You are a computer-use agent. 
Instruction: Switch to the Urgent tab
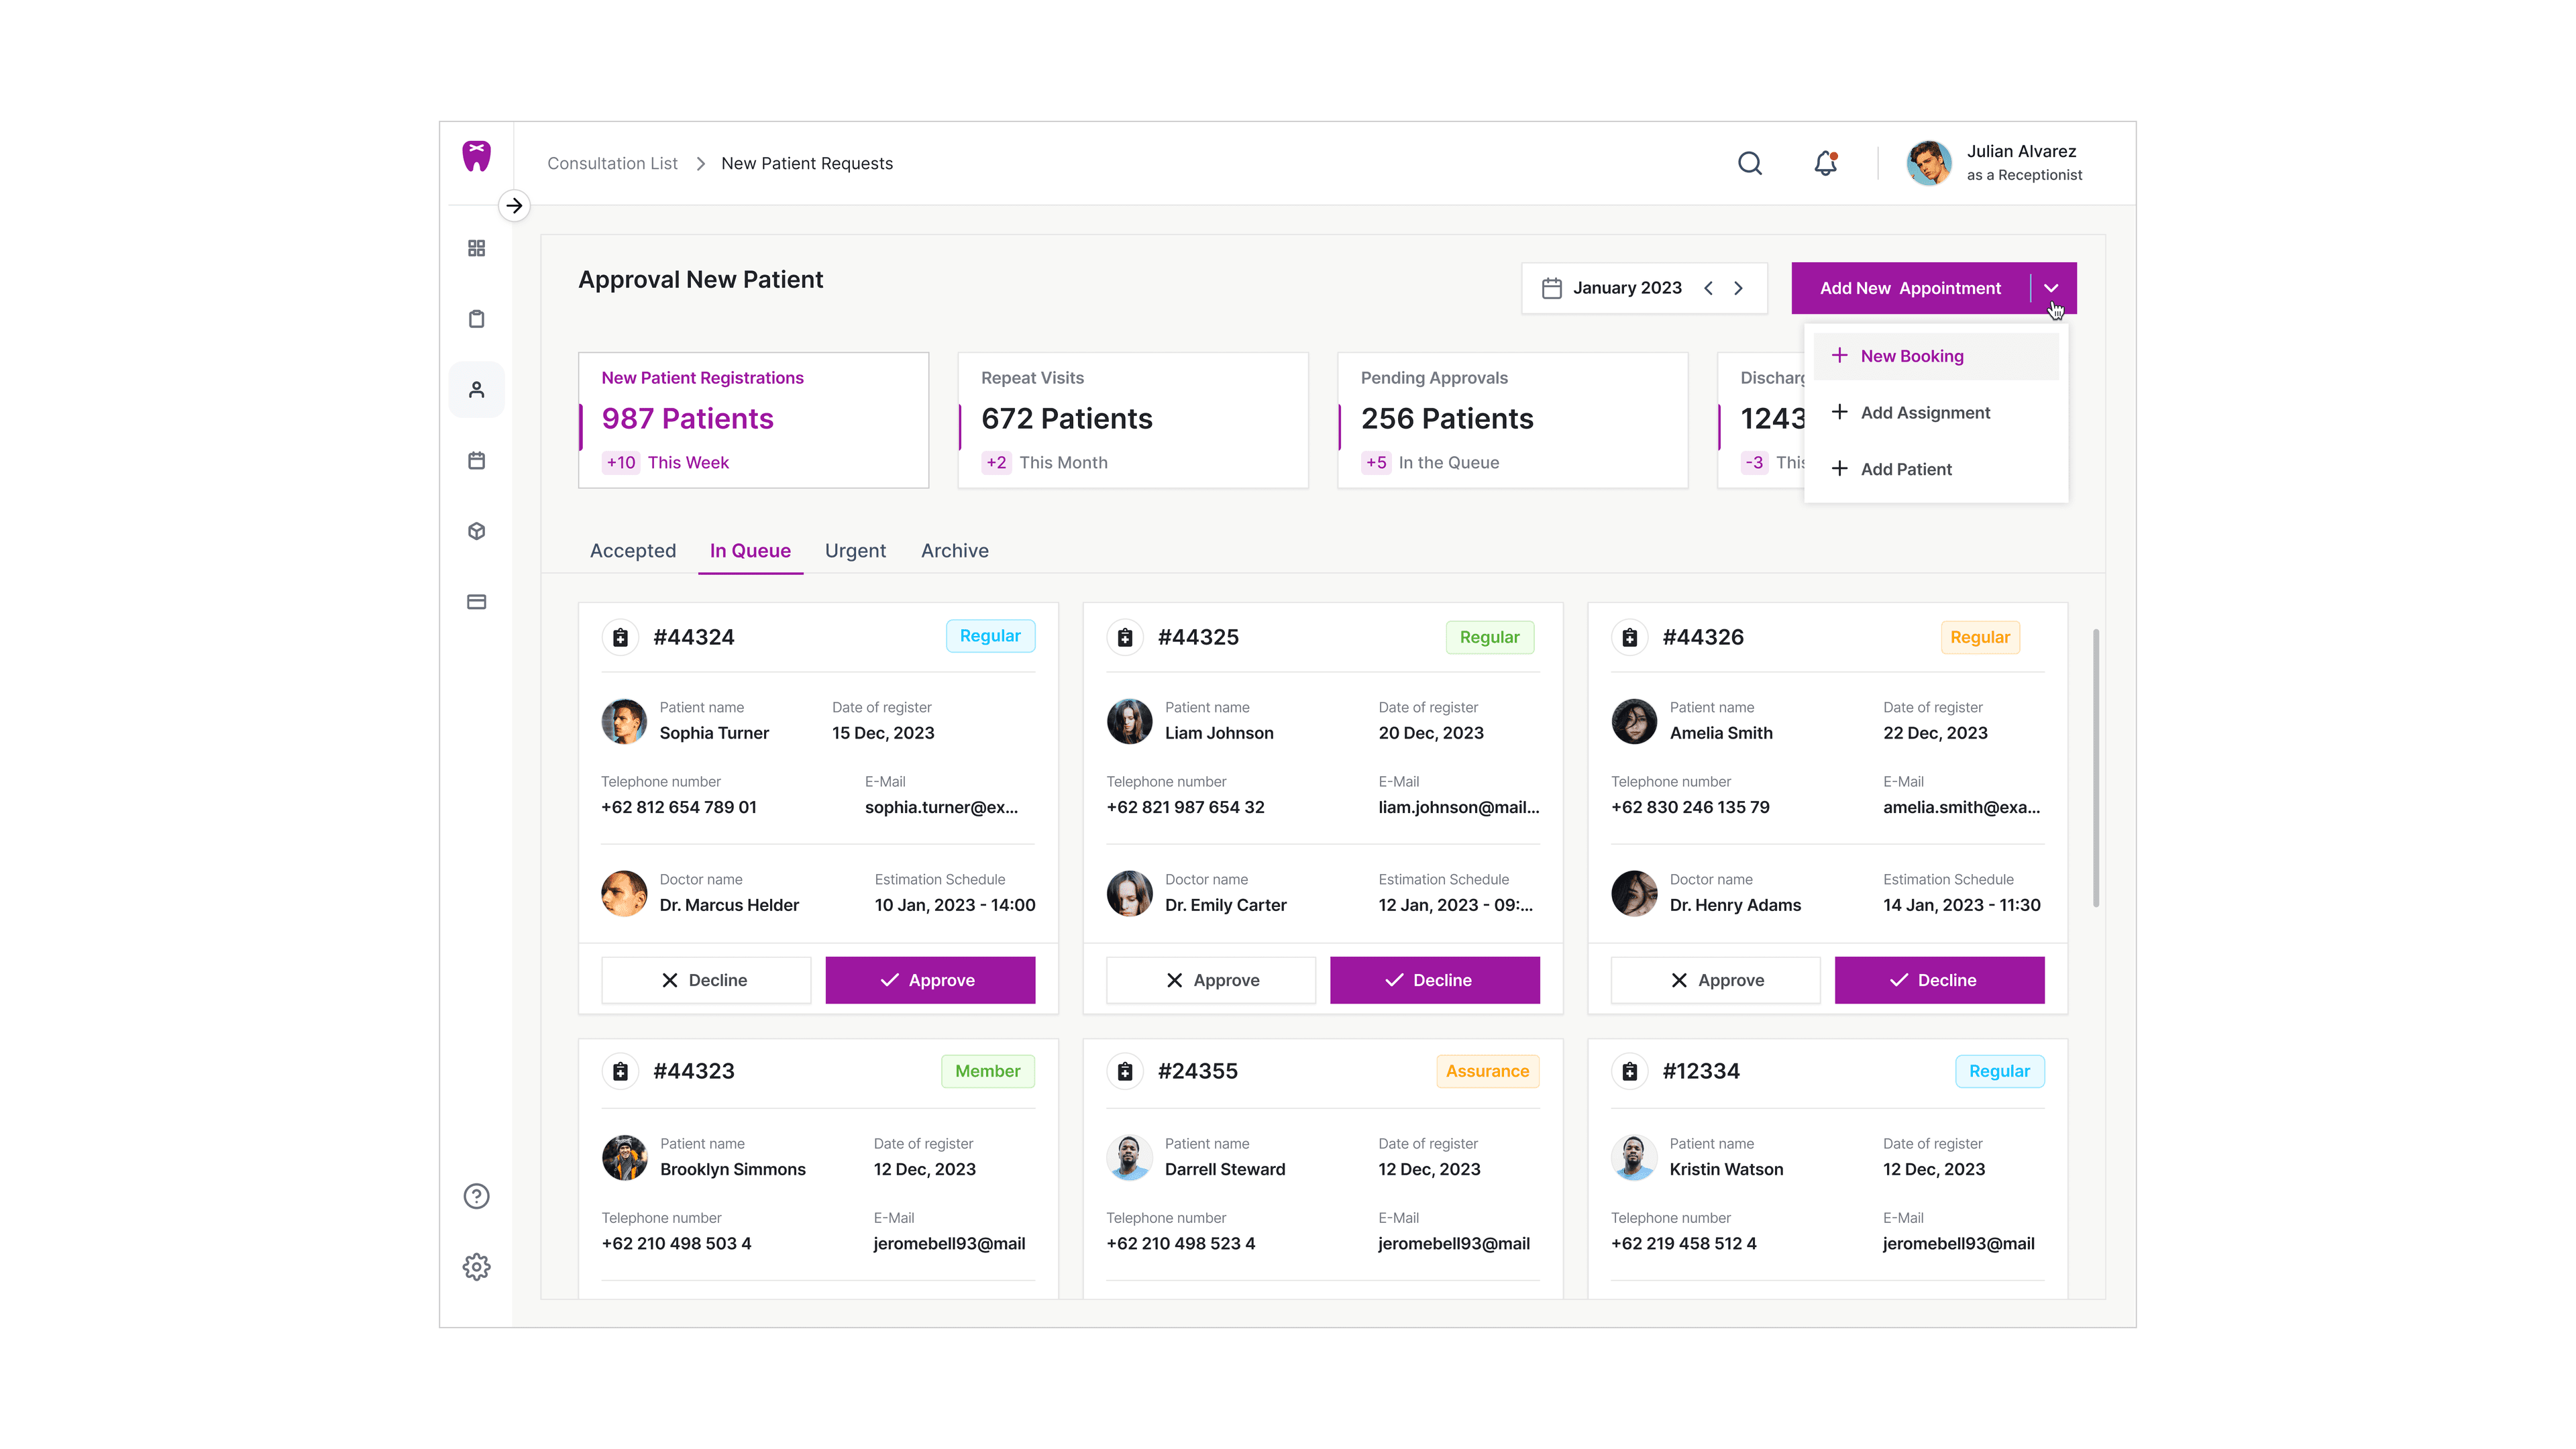pos(855,551)
